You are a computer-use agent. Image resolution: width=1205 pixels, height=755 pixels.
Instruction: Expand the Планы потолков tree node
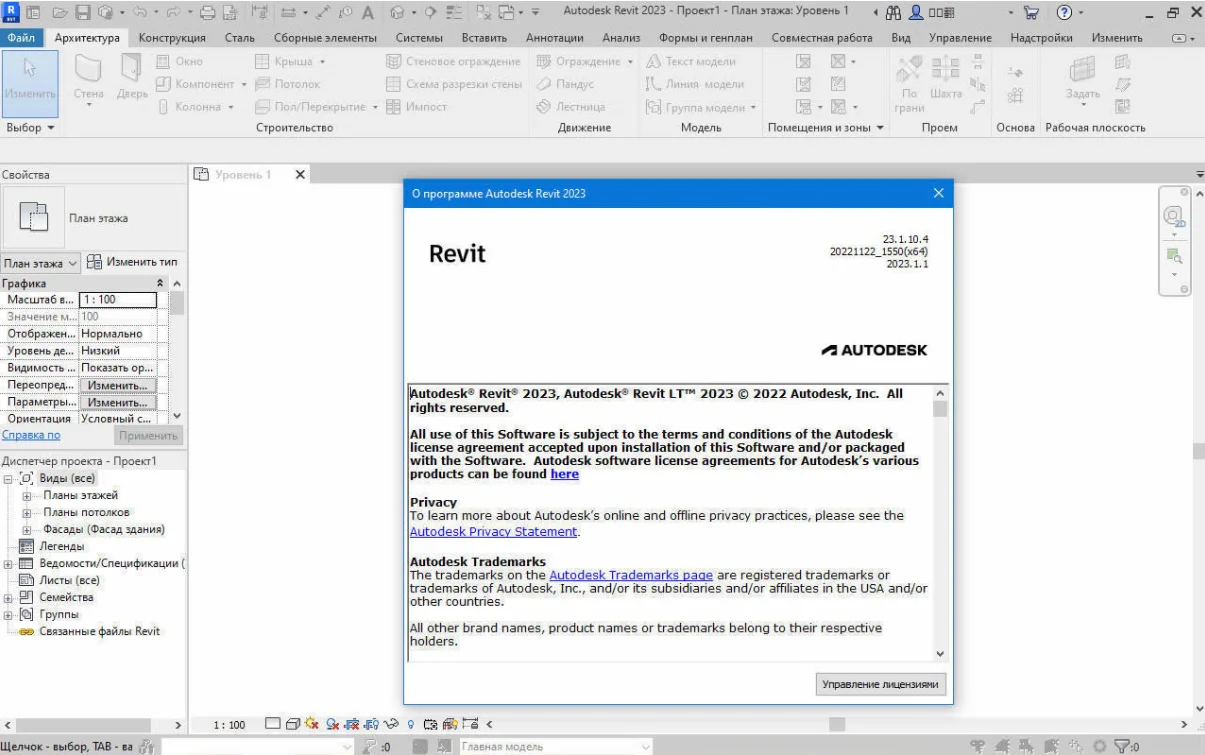[x=28, y=512]
